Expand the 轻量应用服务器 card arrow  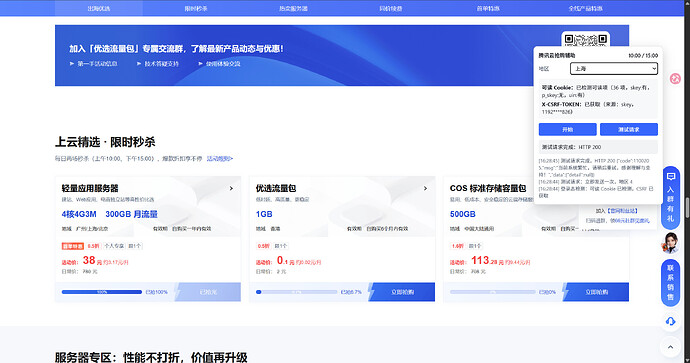231,188
